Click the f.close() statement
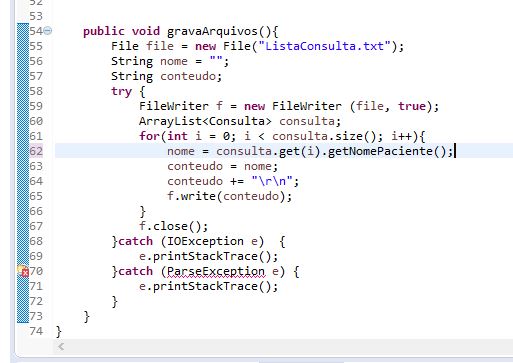The height and width of the screenshot is (363, 513). point(173,226)
